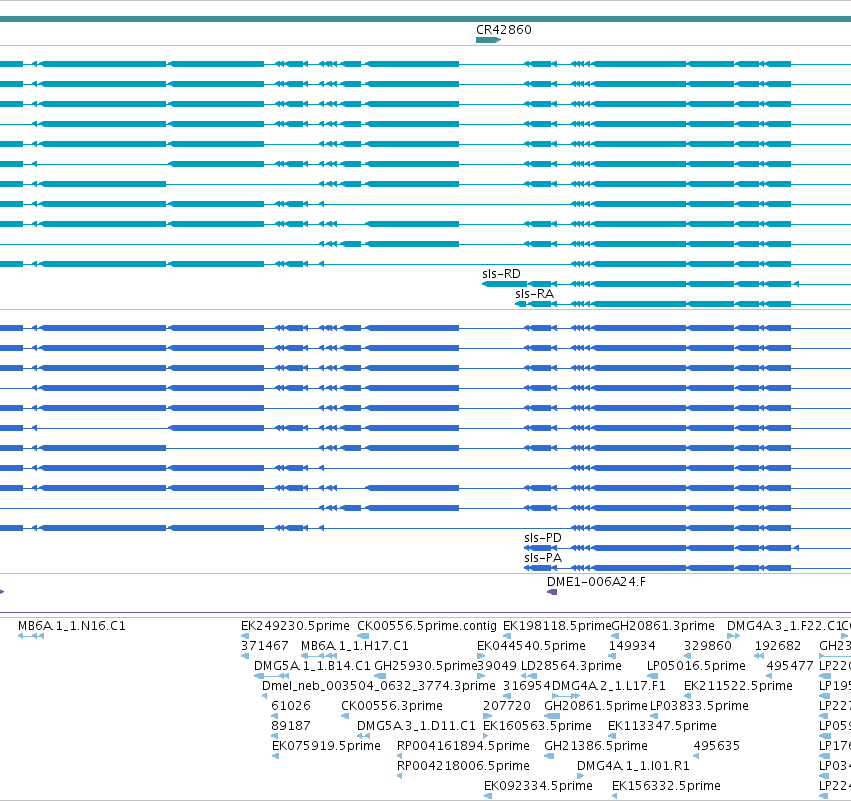Click the 61026 feature label
This screenshot has height=801, width=851.
coord(291,706)
